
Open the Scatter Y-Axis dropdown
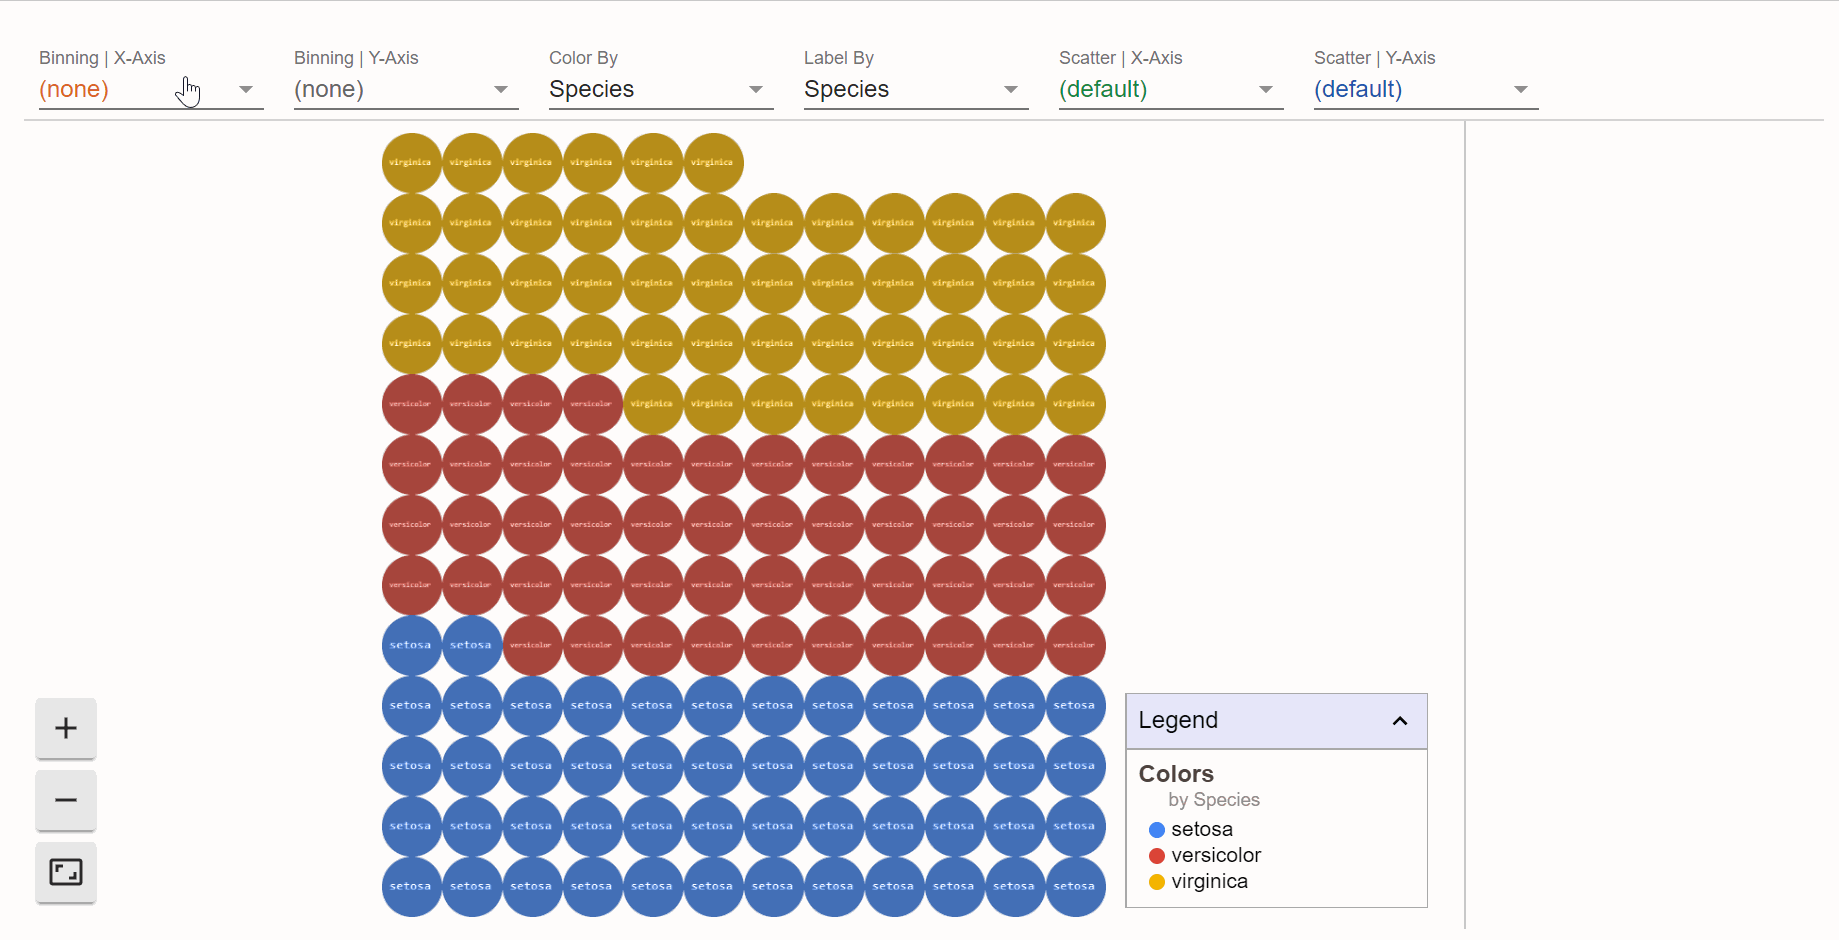pyautogui.click(x=1426, y=89)
